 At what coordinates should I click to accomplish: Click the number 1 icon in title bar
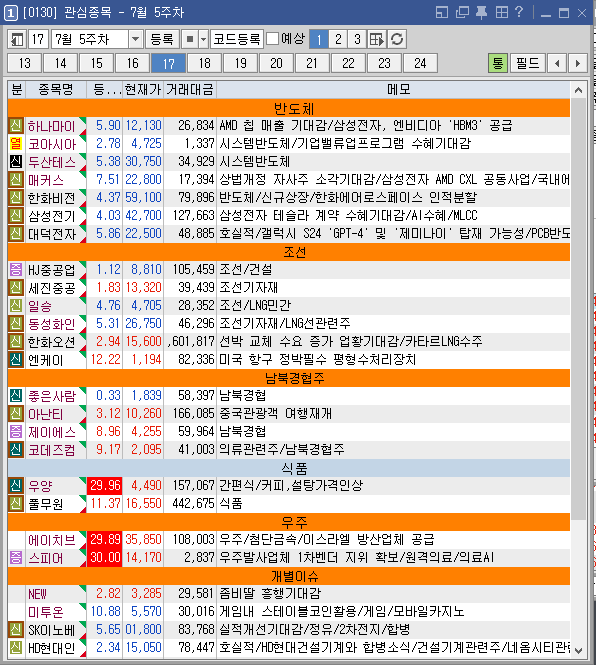click(10, 13)
